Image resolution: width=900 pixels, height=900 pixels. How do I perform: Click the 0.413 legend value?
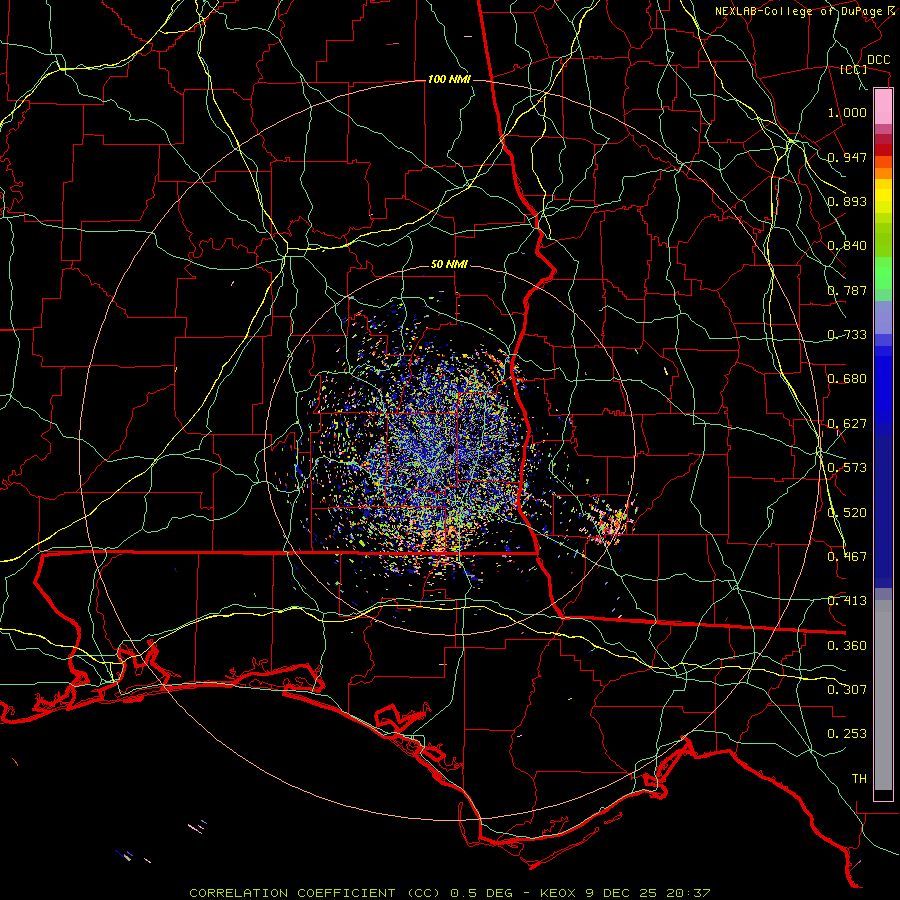tap(847, 601)
